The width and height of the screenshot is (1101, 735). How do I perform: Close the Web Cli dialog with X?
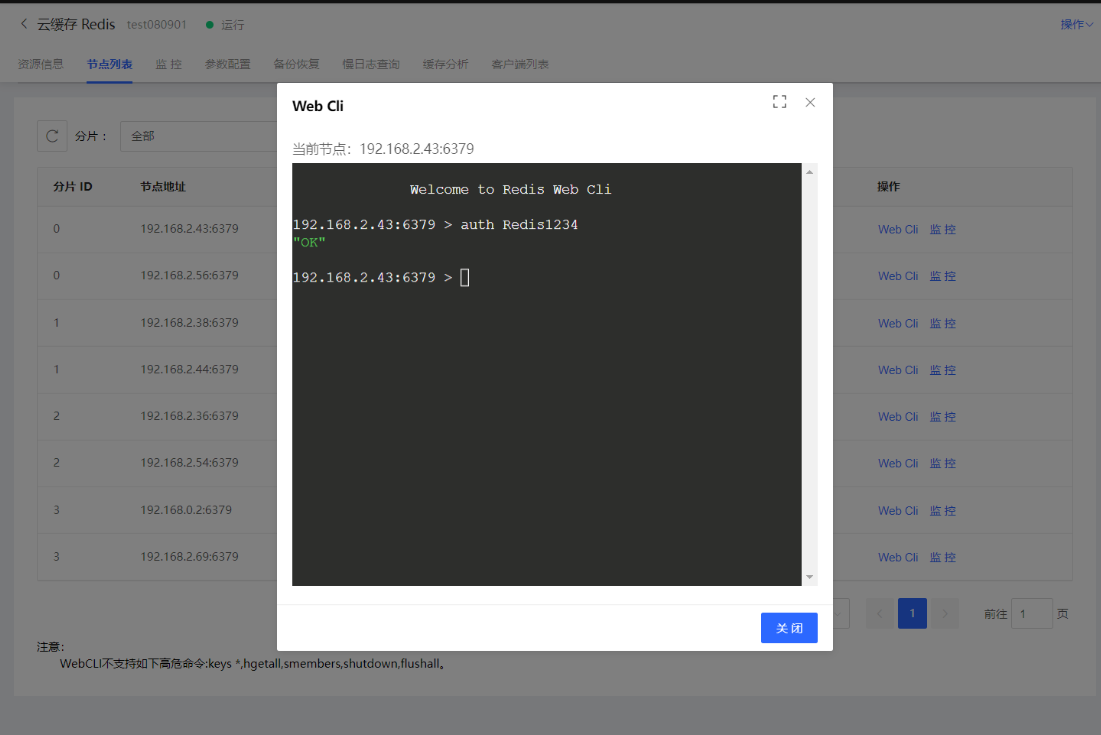[x=810, y=102]
